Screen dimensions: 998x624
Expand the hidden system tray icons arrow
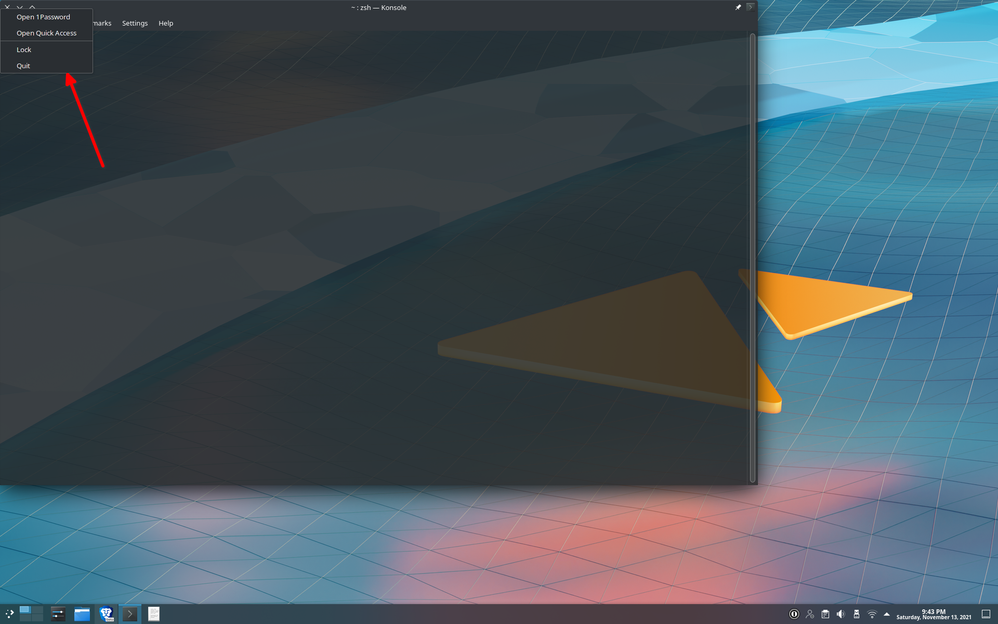click(886, 614)
